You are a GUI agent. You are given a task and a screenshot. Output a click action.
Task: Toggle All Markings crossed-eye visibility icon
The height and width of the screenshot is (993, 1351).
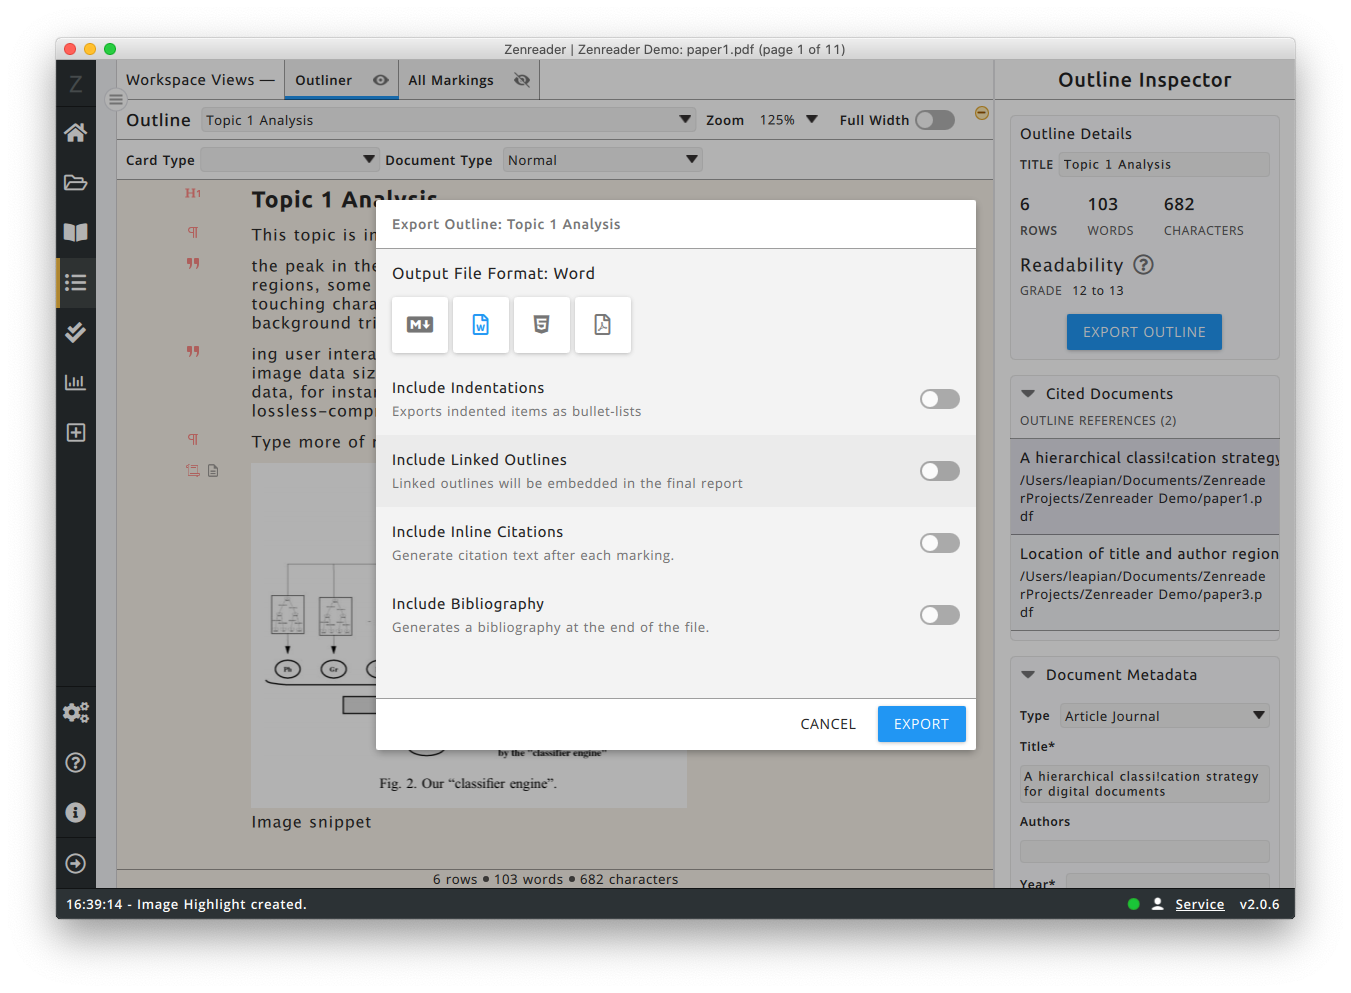[x=522, y=80]
